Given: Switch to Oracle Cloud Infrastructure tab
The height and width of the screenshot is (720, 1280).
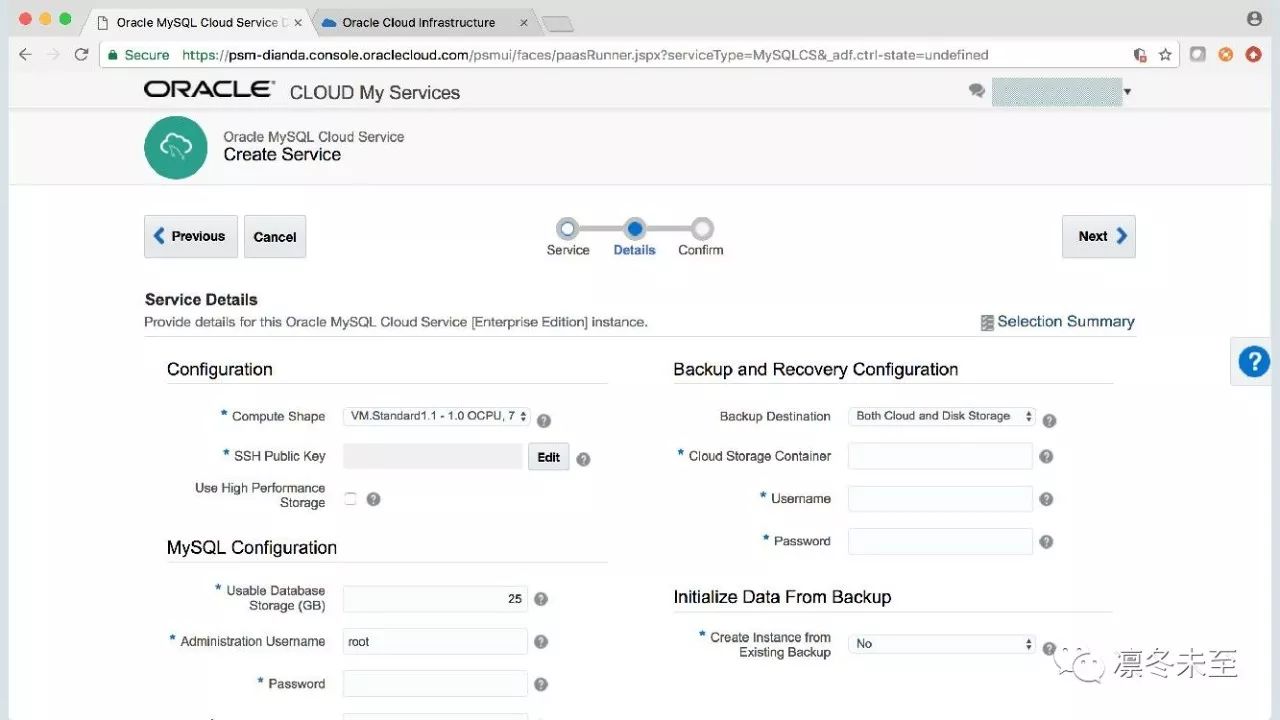Looking at the screenshot, I should click(x=425, y=22).
